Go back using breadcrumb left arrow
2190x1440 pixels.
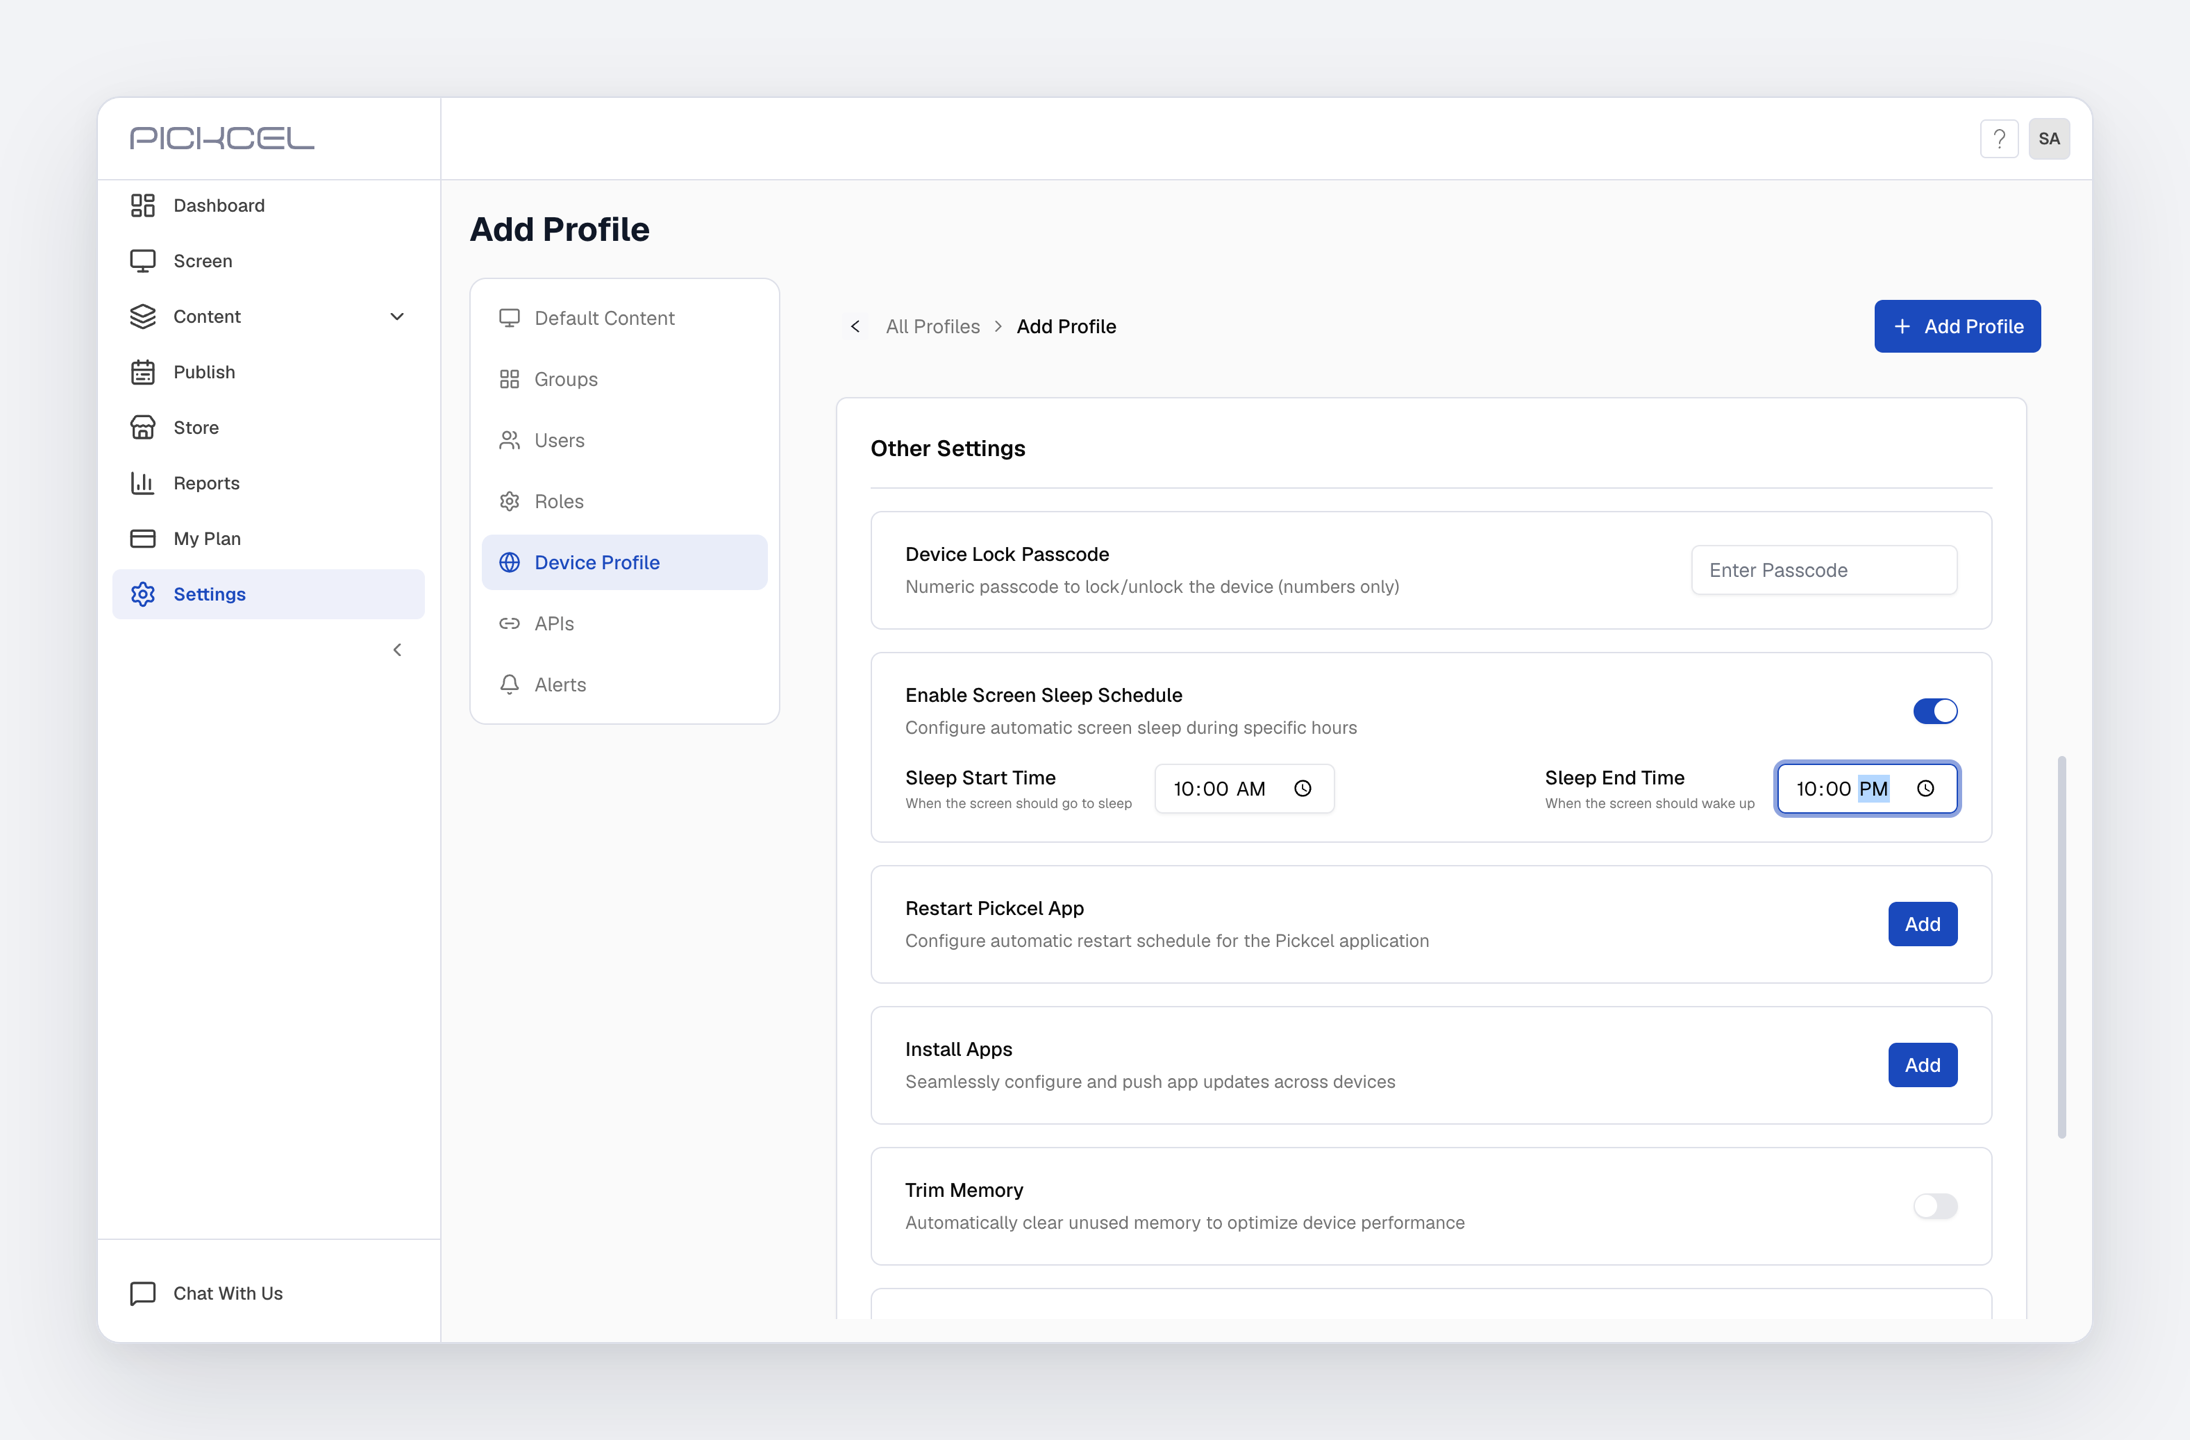point(855,326)
